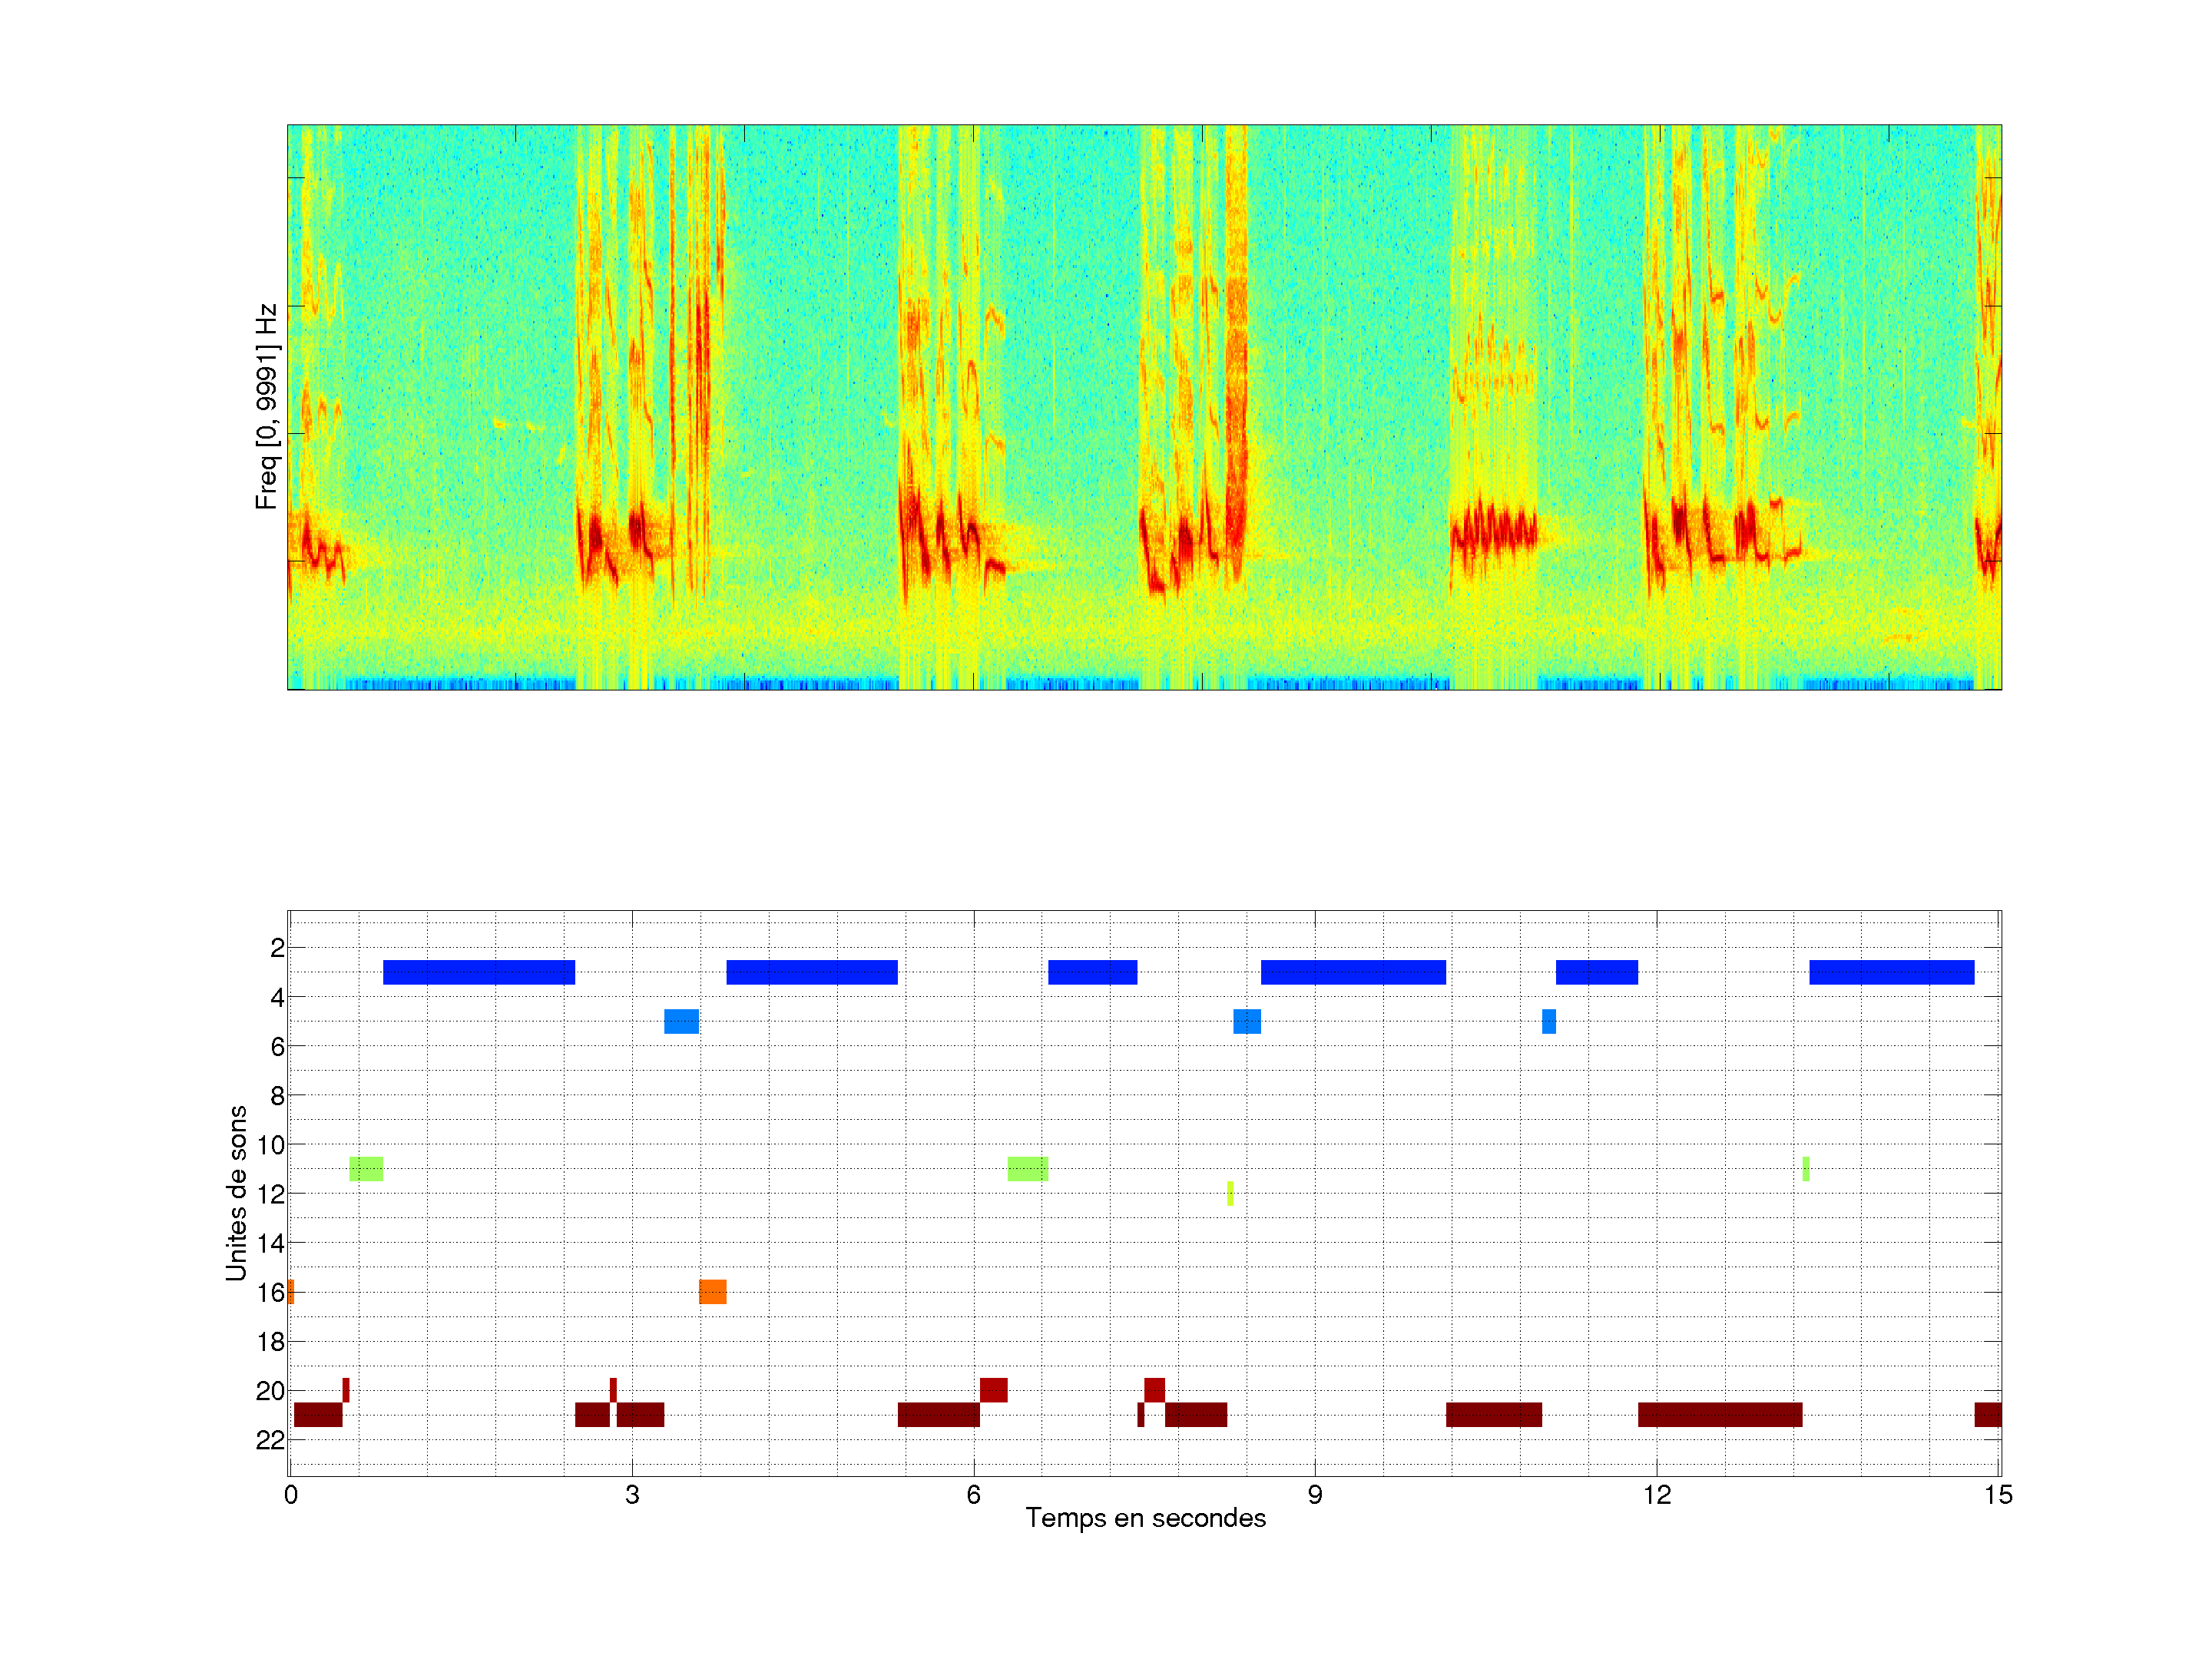Select the orange block near unit 16
The height and width of the screenshot is (1659, 2212).
click(x=712, y=1292)
